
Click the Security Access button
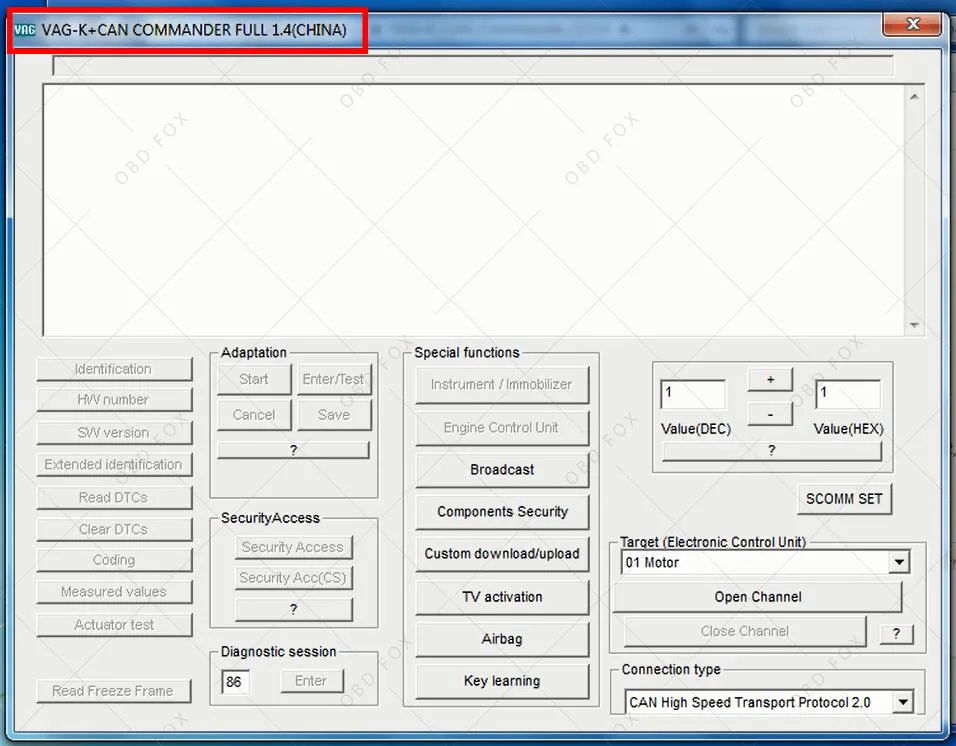coord(293,547)
